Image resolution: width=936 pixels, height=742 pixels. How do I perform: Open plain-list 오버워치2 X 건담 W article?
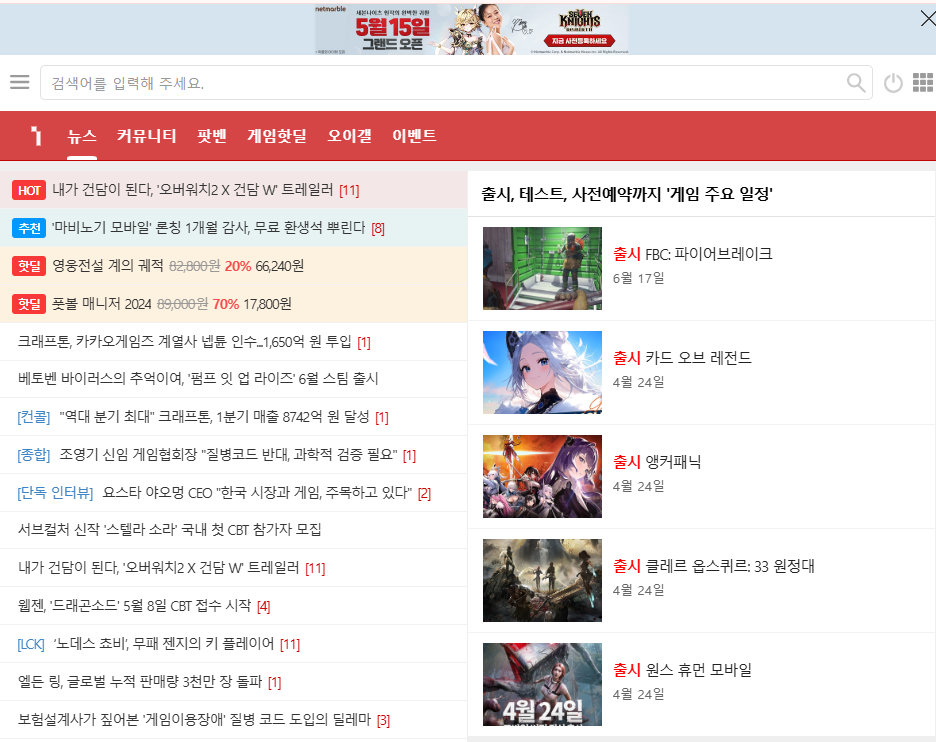(159, 568)
